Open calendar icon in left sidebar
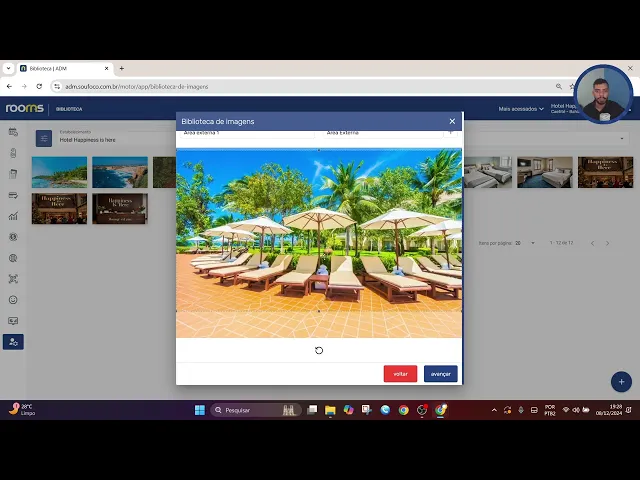640x480 pixels. pyautogui.click(x=13, y=132)
